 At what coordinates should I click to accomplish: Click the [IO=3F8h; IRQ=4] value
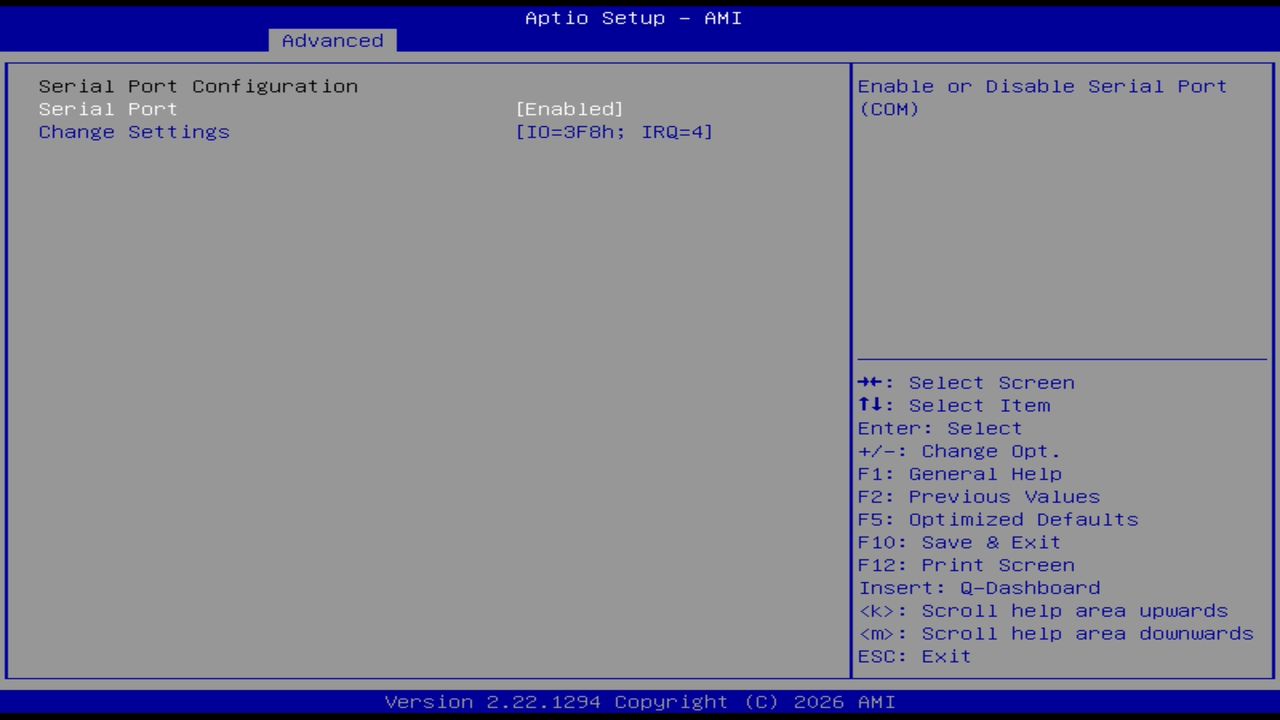point(614,132)
